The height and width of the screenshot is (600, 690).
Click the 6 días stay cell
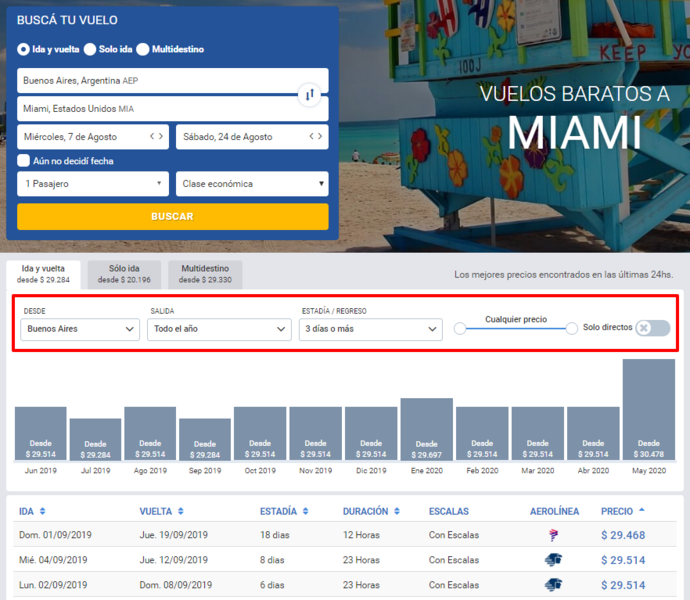click(x=272, y=585)
